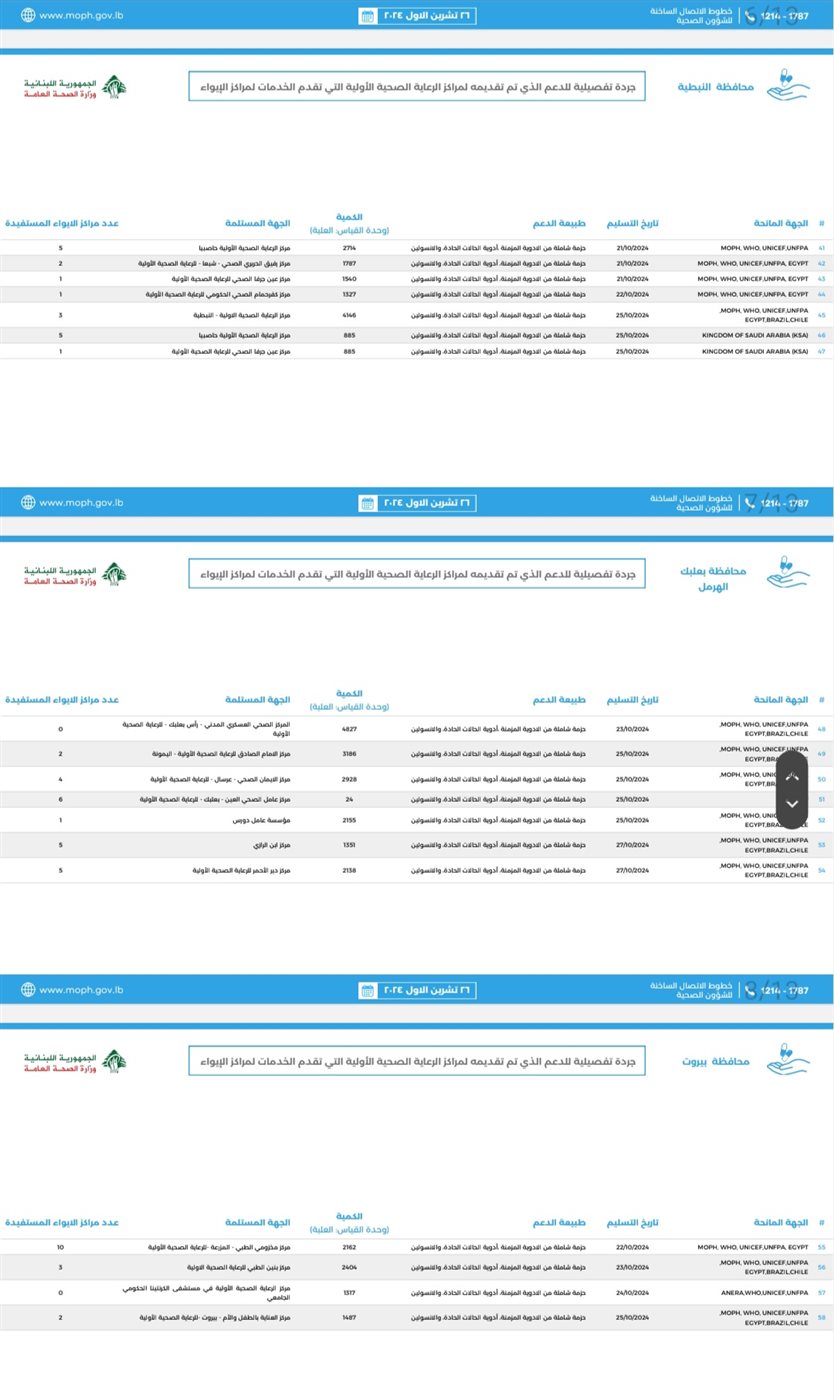Image resolution: width=834 pixels, height=1400 pixels.
Task: Select shelter count 10 in row 55
Action: click(60, 1247)
